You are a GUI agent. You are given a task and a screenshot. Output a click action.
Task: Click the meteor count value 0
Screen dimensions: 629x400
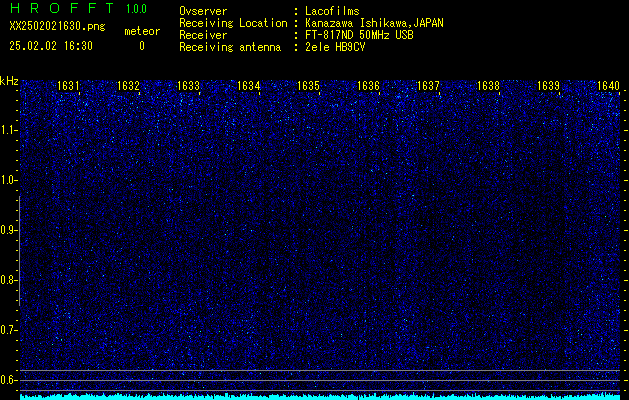click(142, 46)
